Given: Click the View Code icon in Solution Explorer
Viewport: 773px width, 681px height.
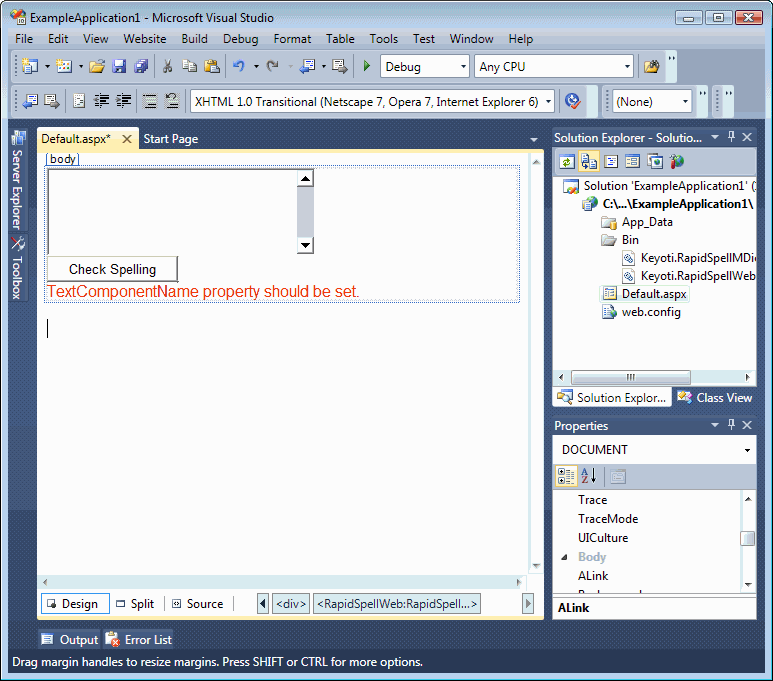Looking at the screenshot, I should point(611,161).
